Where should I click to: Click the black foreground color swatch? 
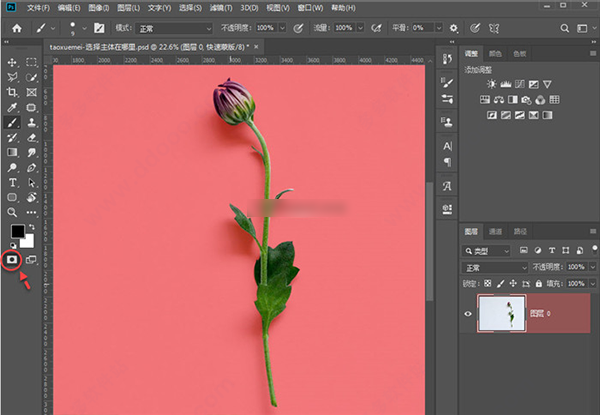click(17, 231)
